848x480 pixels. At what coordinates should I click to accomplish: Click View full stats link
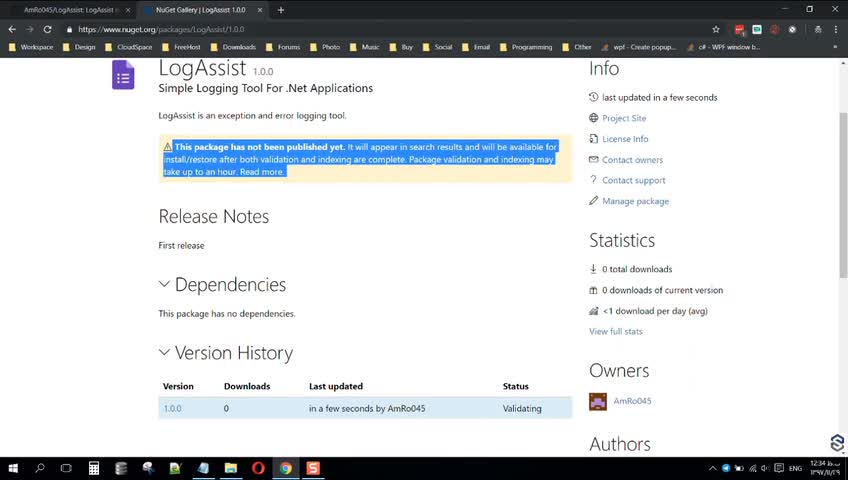(x=616, y=331)
